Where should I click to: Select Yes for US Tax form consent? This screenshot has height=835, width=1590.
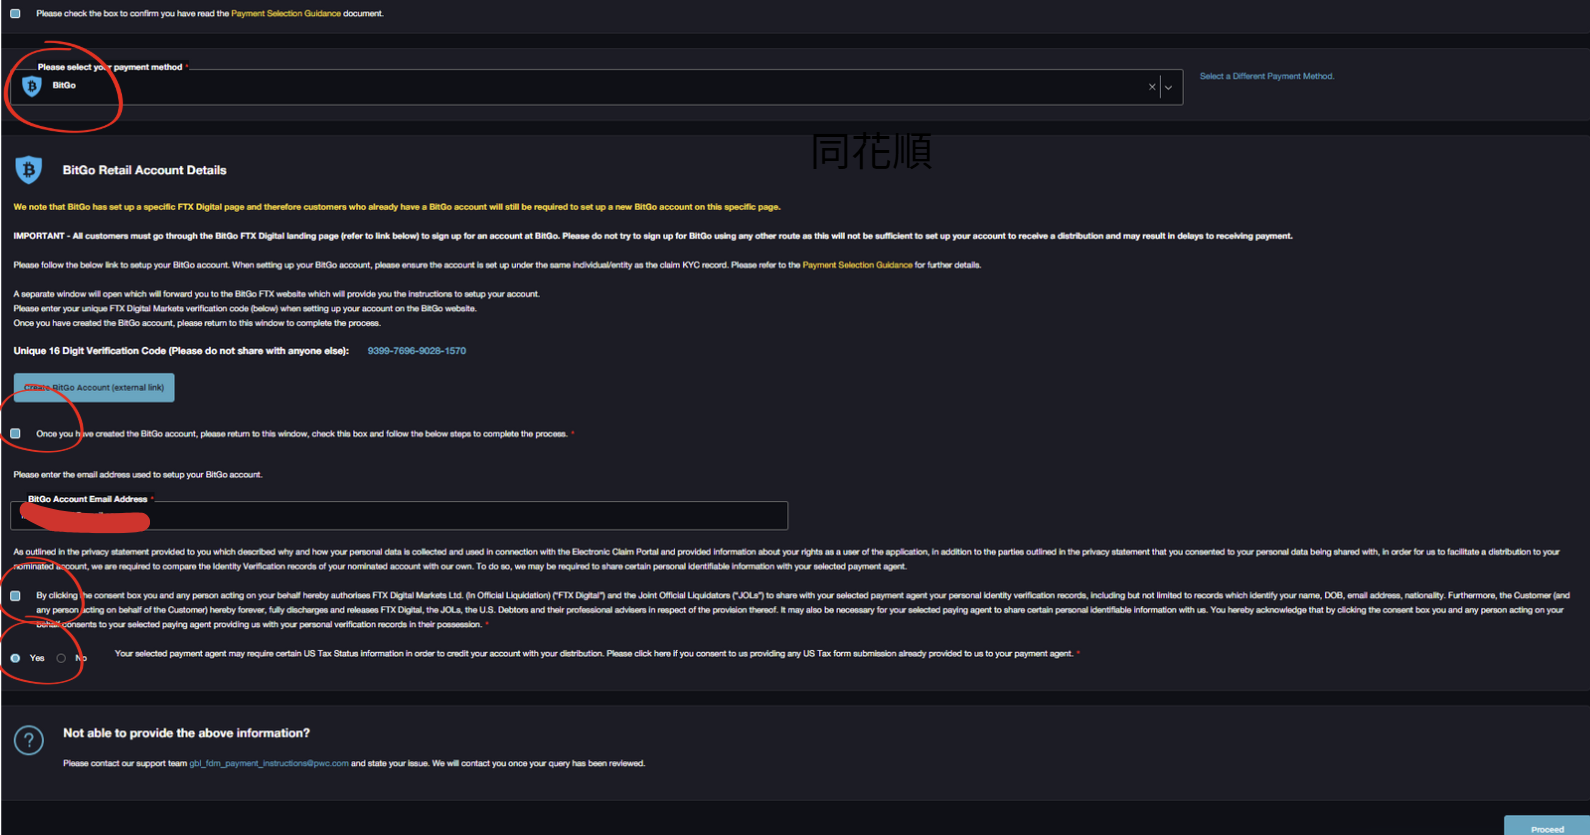click(x=15, y=658)
